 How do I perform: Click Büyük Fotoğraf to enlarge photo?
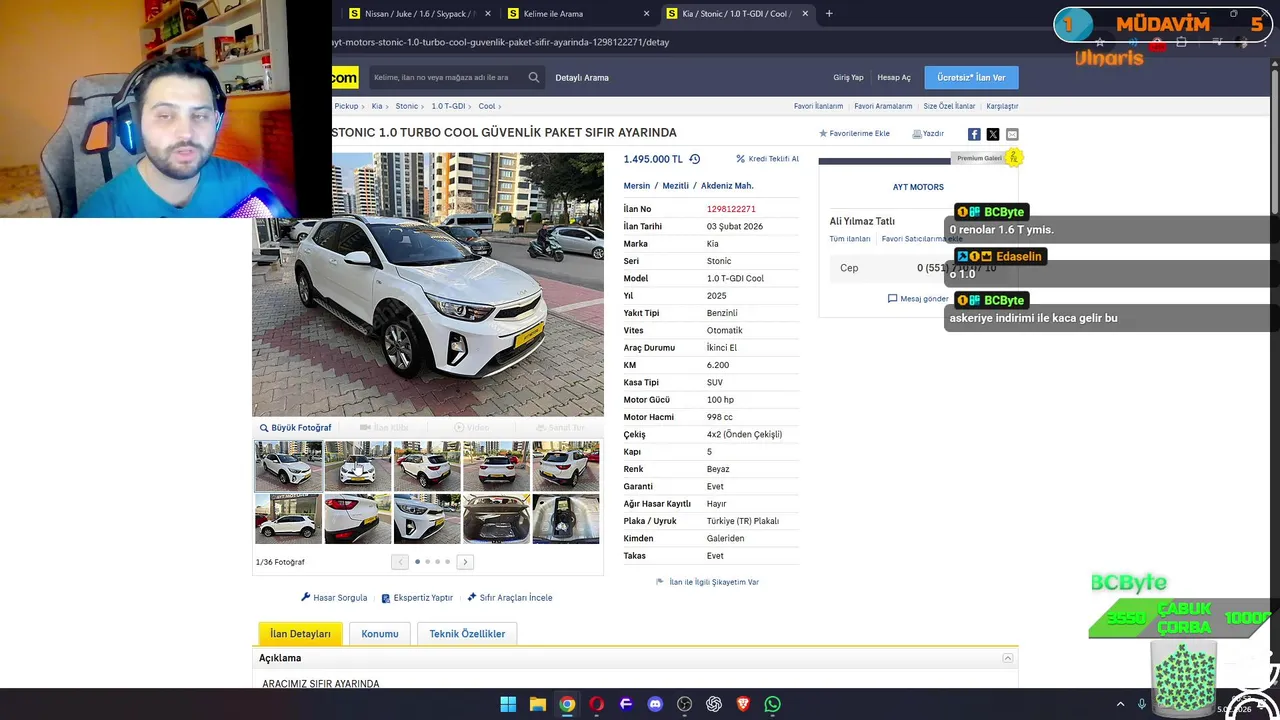click(x=295, y=428)
